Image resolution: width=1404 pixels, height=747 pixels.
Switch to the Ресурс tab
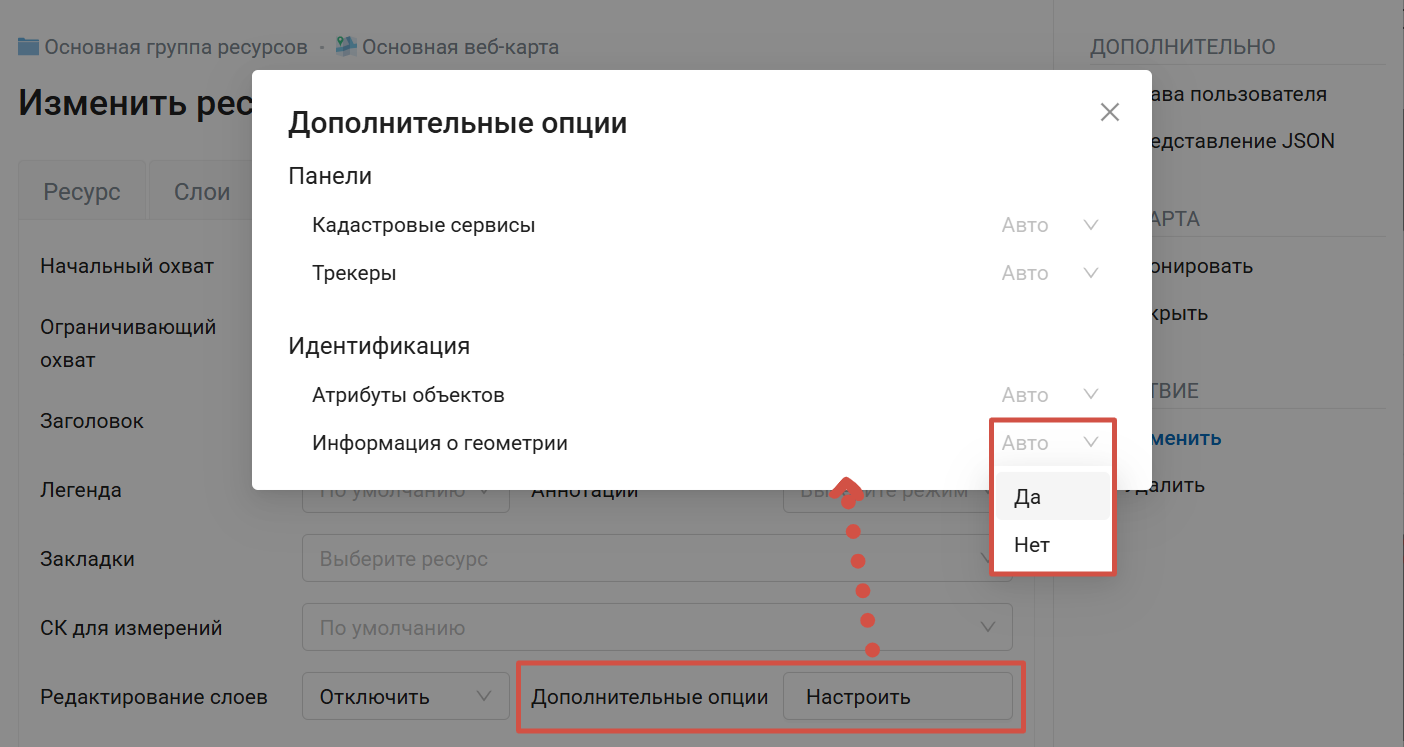82,192
